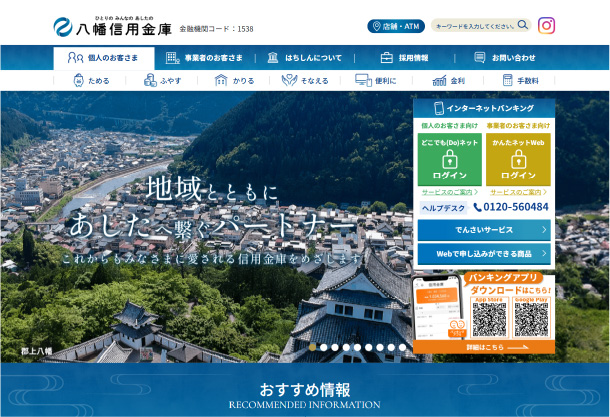Click the かりる house icon
This screenshot has height=417, width=610.
point(221,80)
